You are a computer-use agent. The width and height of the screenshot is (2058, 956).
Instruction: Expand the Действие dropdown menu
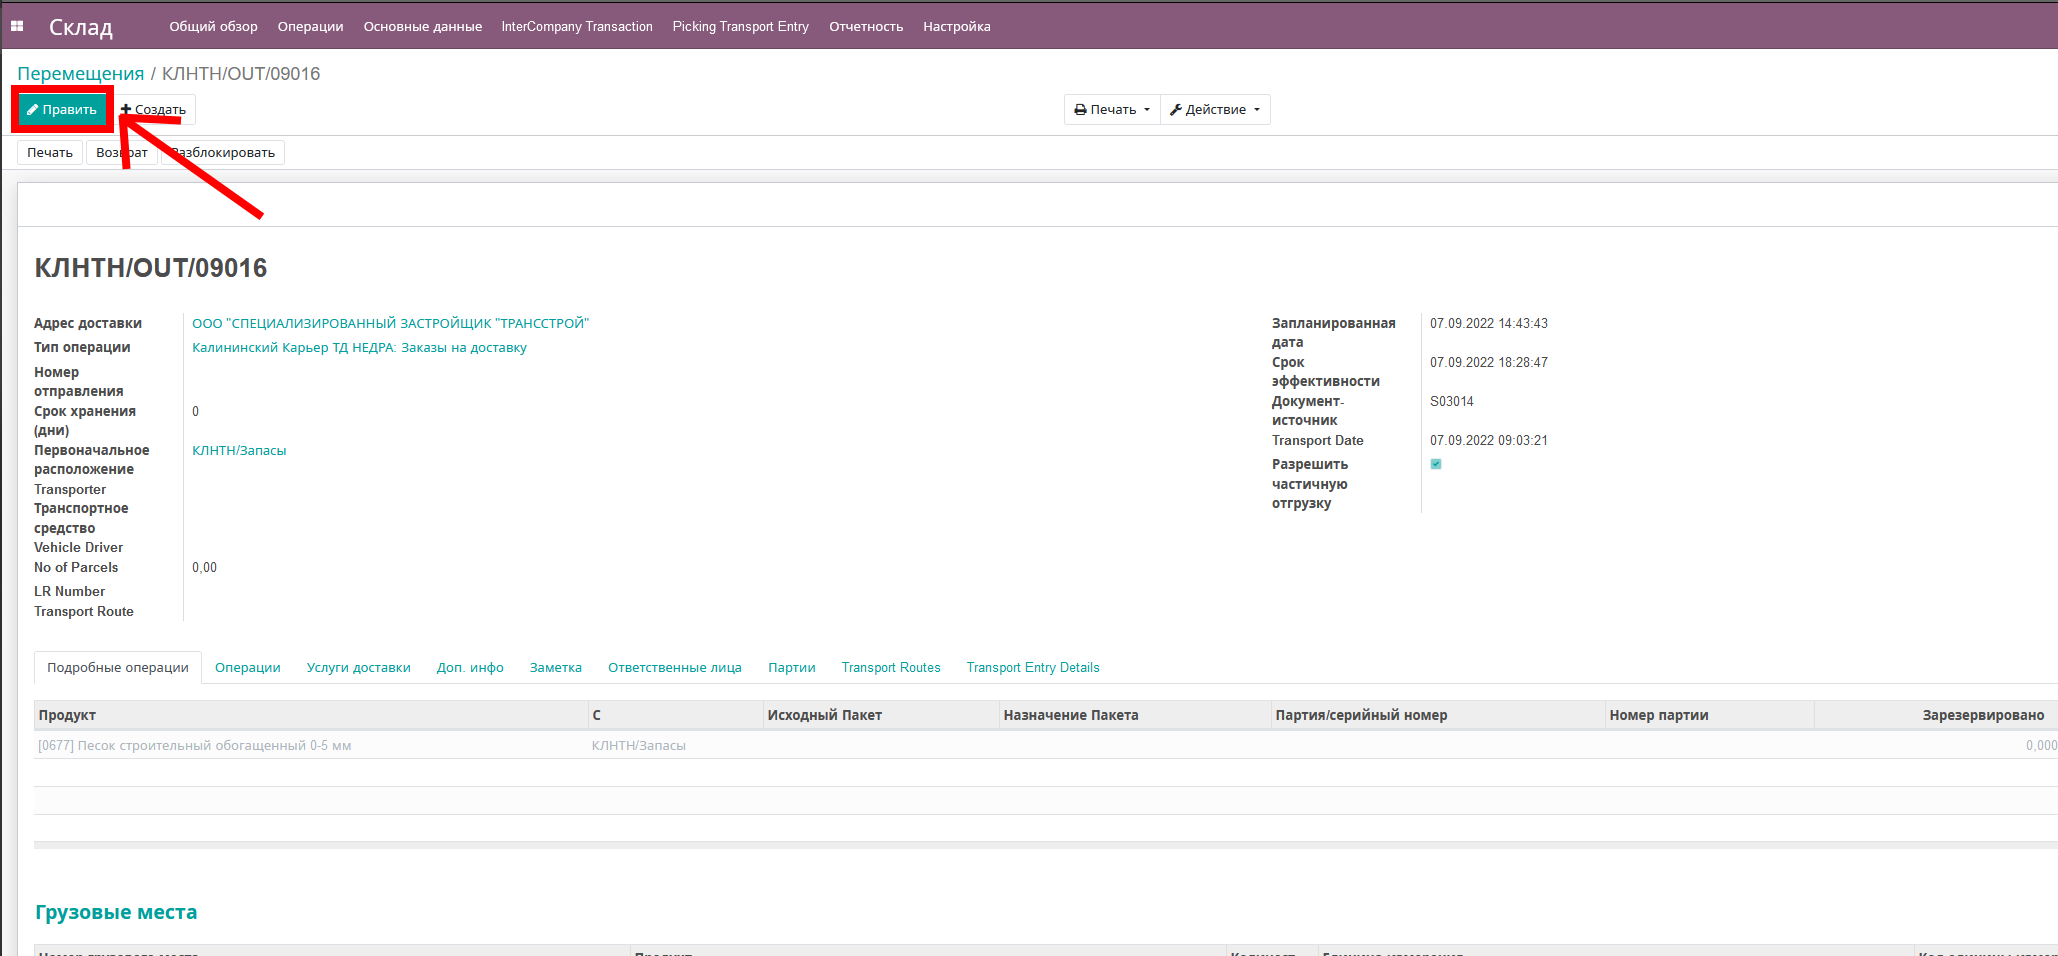[x=1256, y=109]
